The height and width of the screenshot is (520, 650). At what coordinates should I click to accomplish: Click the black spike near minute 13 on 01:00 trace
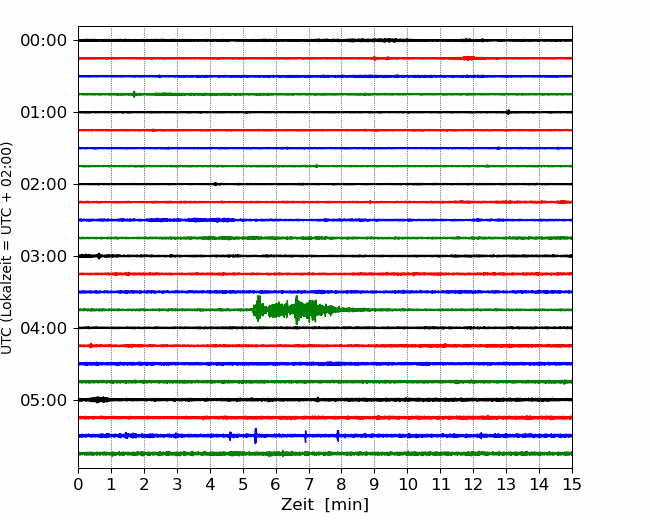tap(508, 112)
